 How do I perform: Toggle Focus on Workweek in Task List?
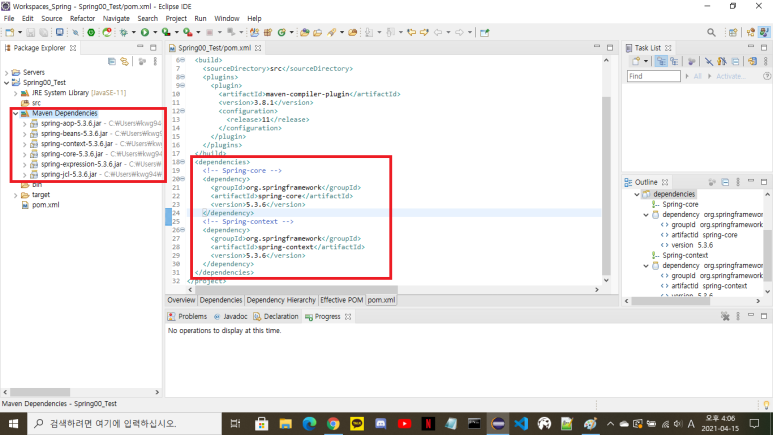tap(691, 61)
